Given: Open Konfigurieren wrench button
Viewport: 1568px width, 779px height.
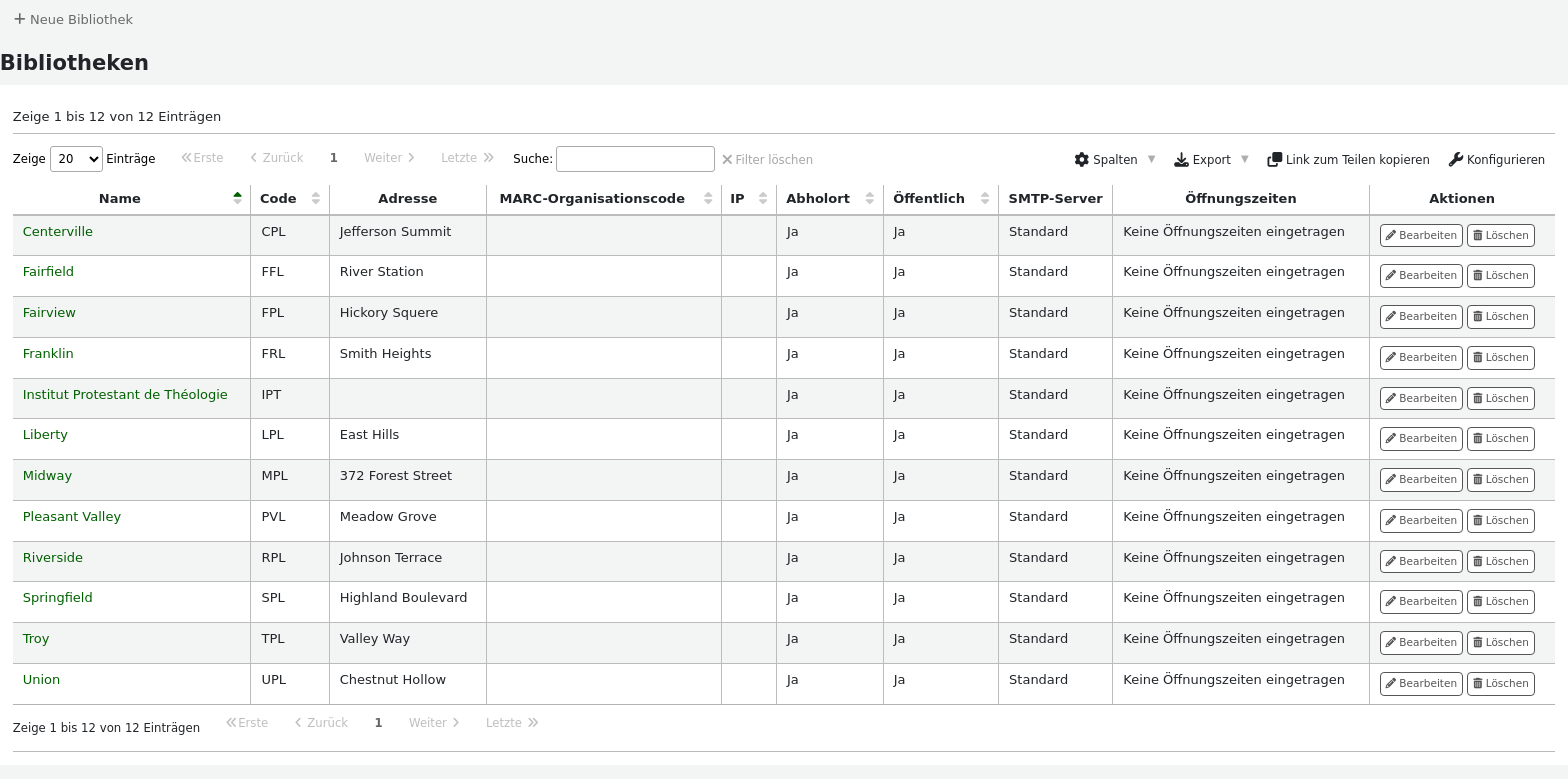Looking at the screenshot, I should coord(1496,159).
